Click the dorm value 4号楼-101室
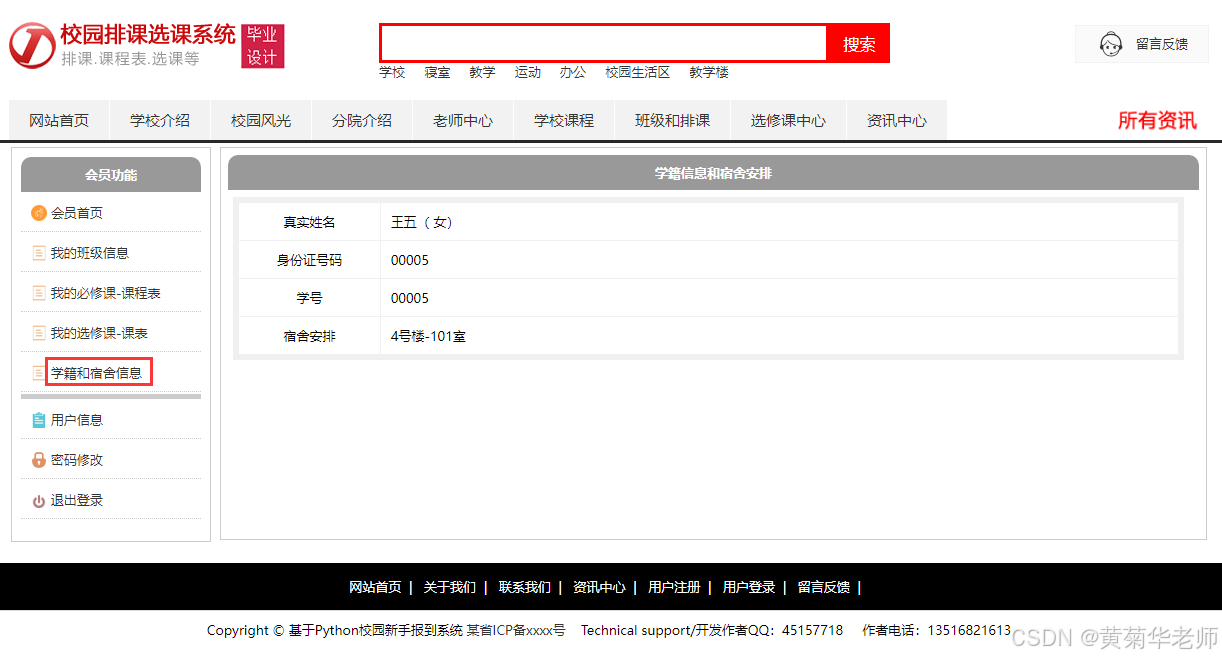This screenshot has width=1222, height=657. [x=428, y=336]
